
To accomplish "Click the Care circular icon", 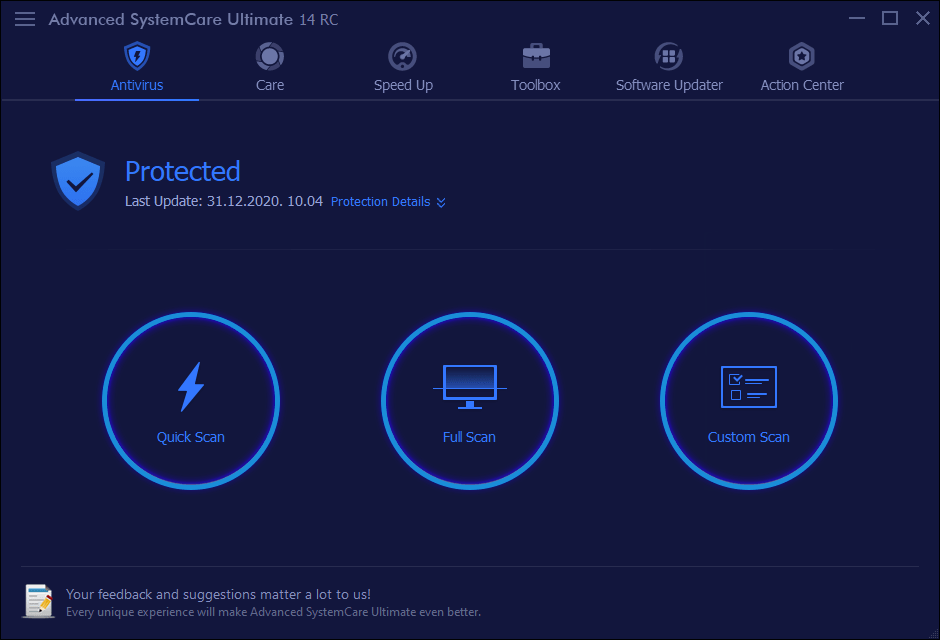I will pyautogui.click(x=270, y=56).
